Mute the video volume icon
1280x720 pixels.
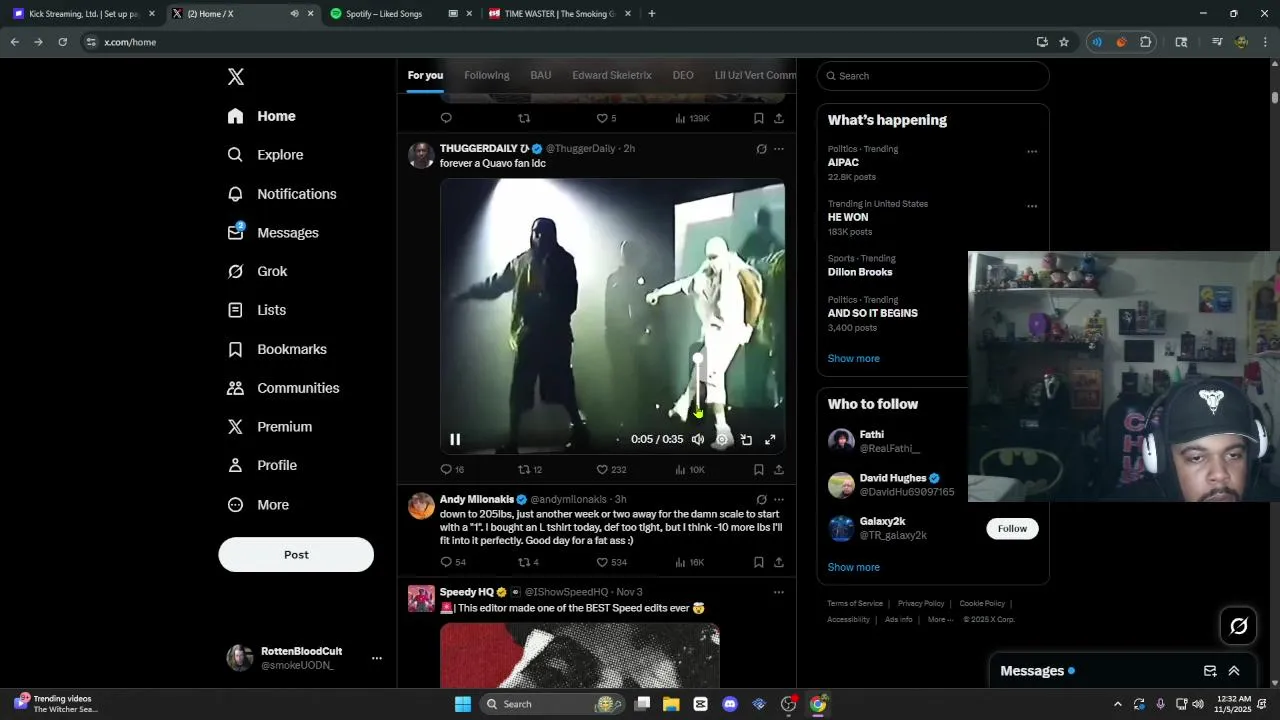(698, 439)
